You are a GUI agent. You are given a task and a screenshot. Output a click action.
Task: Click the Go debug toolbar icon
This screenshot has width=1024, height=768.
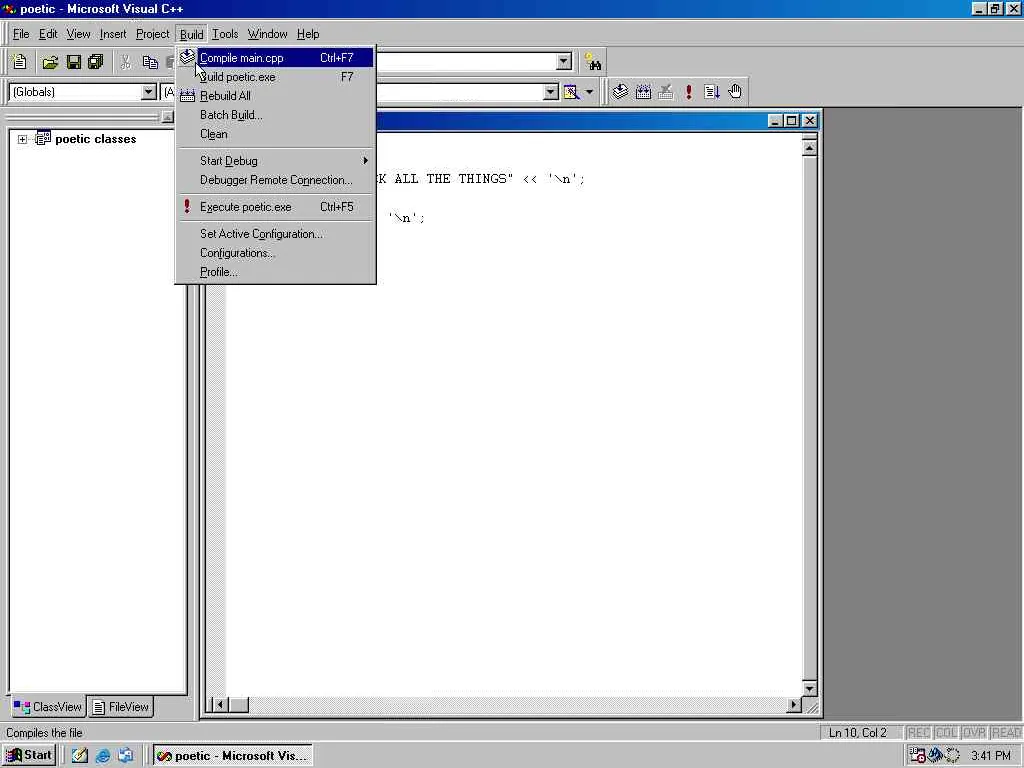click(711, 92)
